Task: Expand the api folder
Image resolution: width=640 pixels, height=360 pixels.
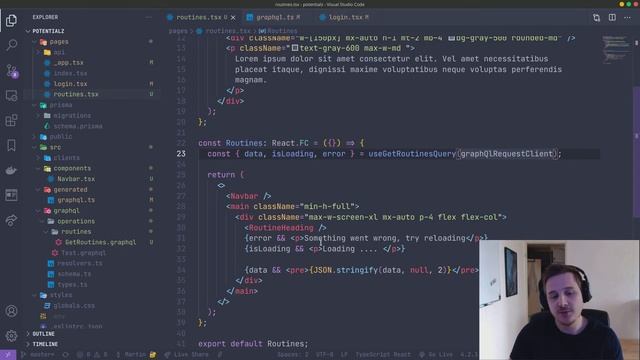Action: click(59, 52)
